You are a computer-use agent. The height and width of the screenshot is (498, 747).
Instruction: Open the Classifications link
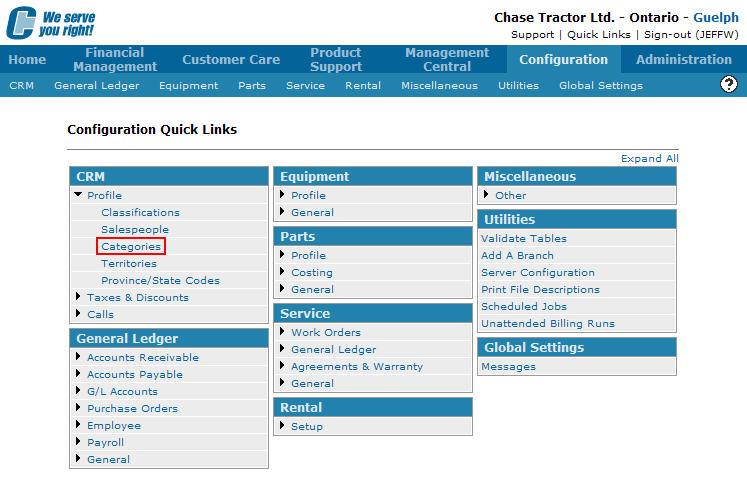point(141,213)
